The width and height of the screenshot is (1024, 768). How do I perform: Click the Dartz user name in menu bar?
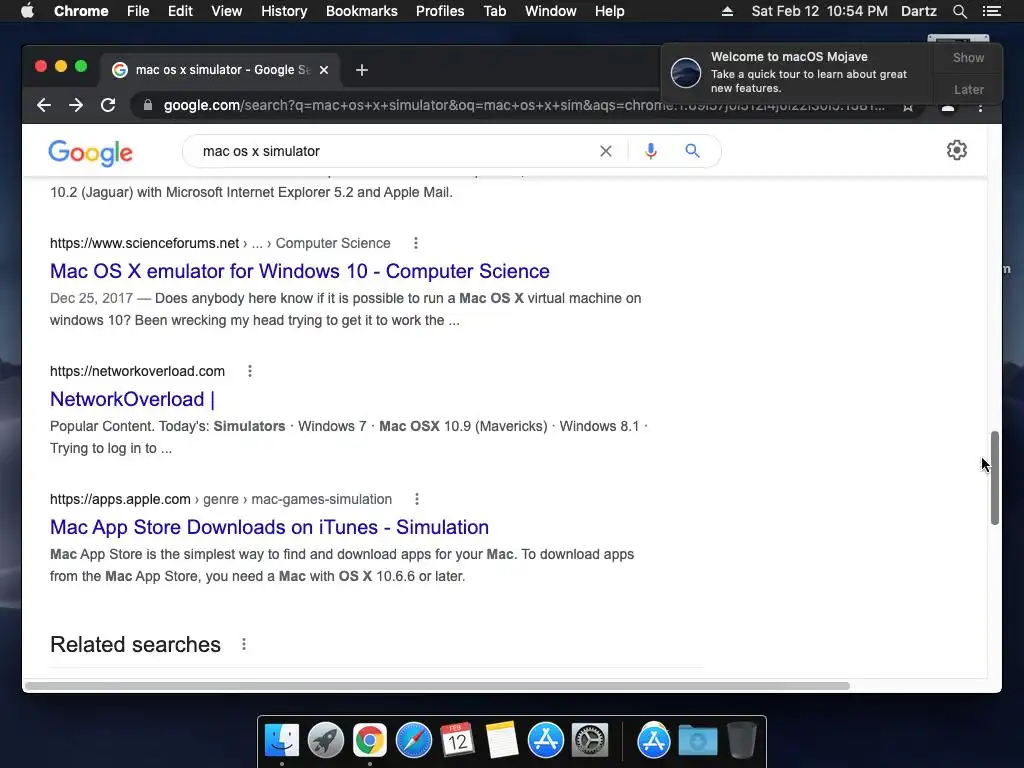tap(918, 11)
